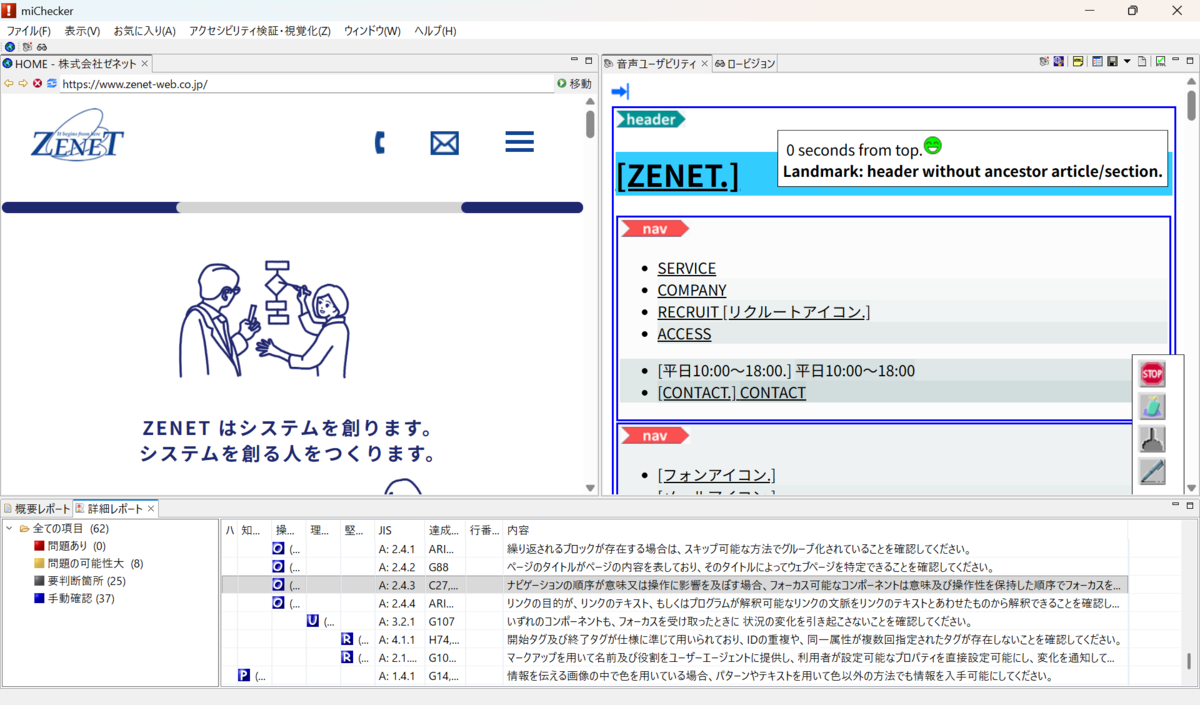The width and height of the screenshot is (1200, 705).
Task: Click the voice usability panel vertical scrollbar thumb
Action: [x=1191, y=105]
